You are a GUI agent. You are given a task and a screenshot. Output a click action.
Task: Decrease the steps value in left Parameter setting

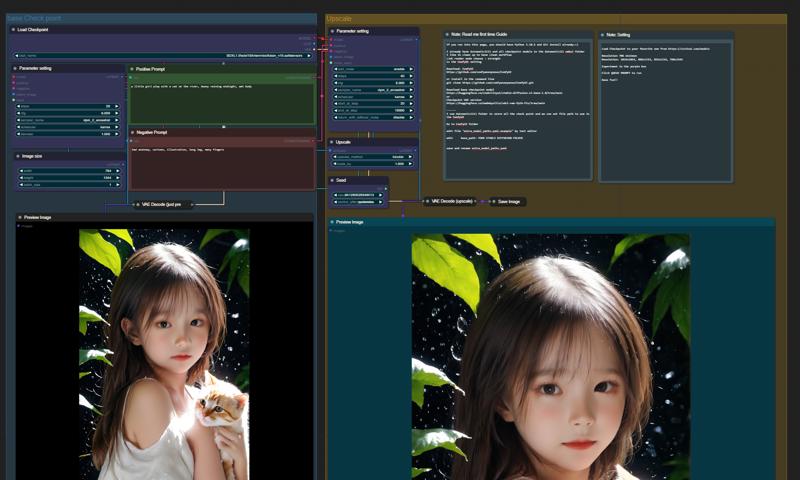pos(20,106)
